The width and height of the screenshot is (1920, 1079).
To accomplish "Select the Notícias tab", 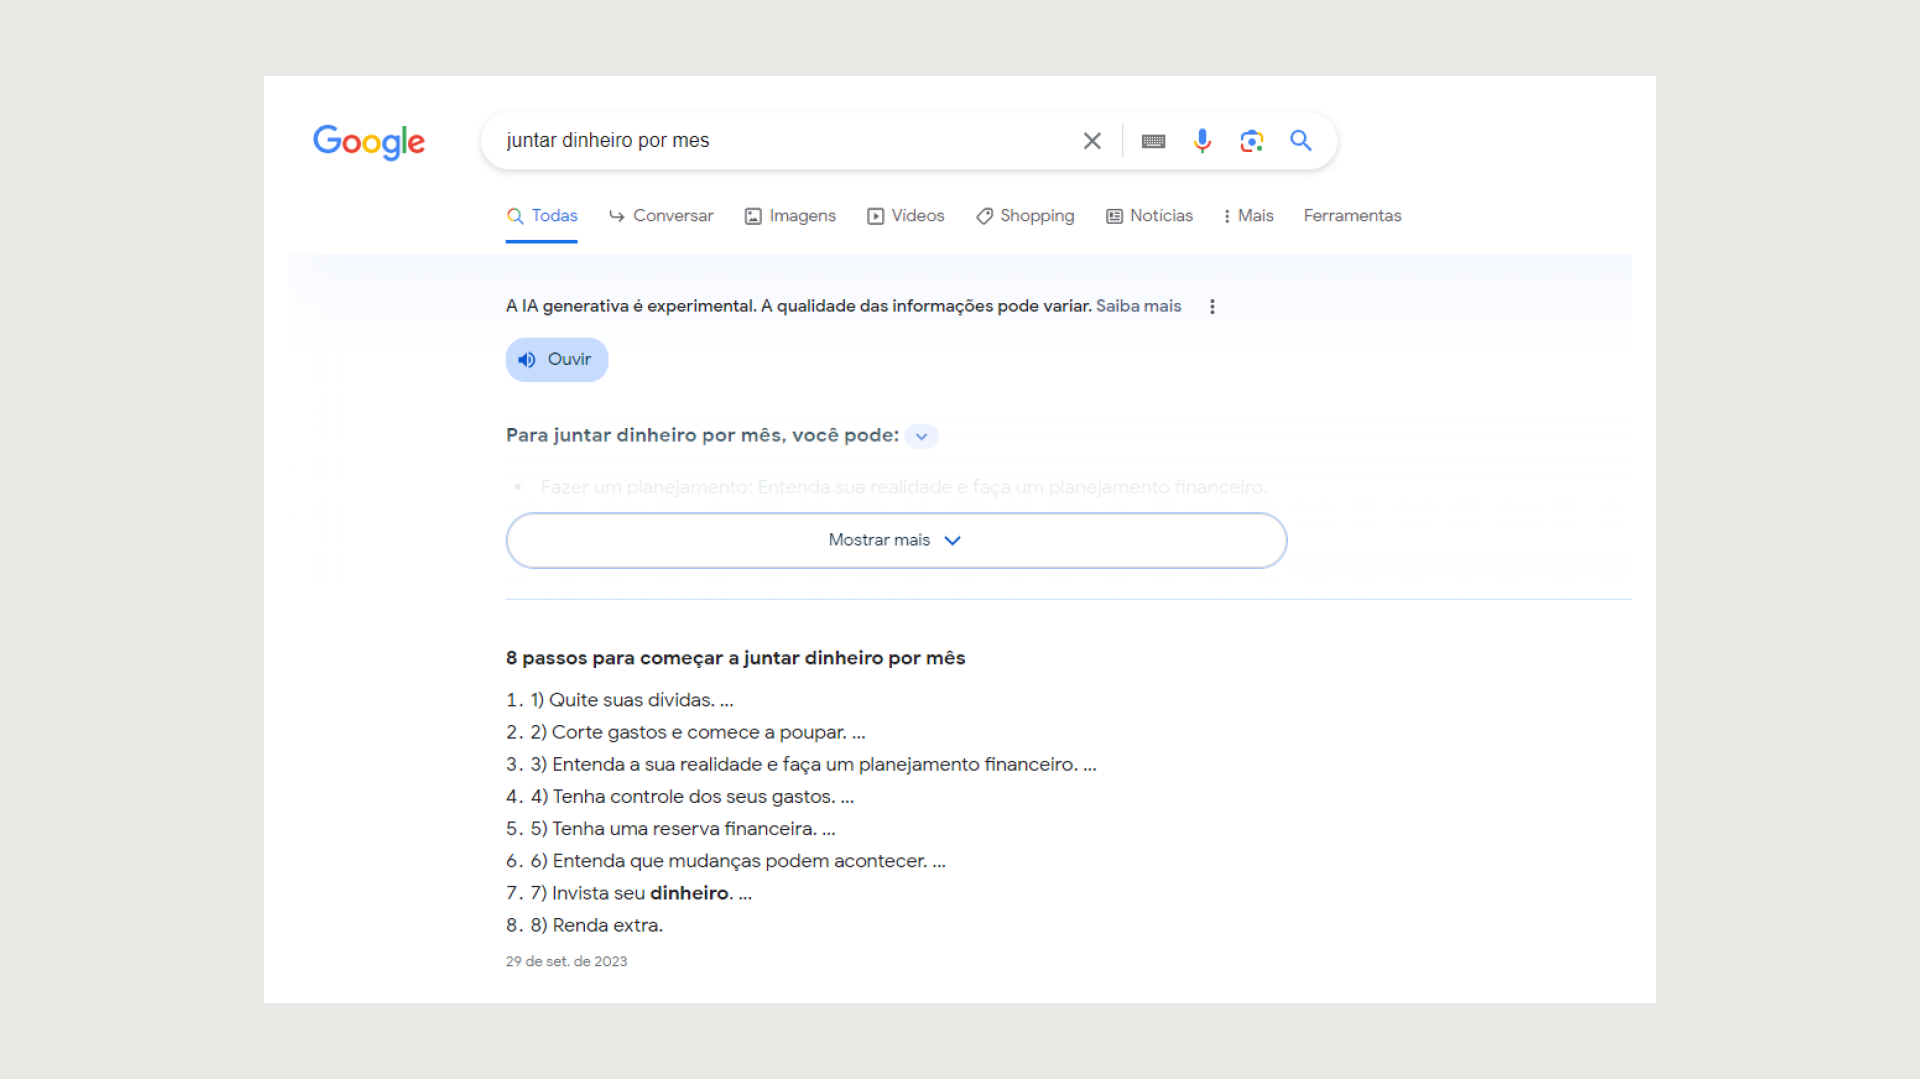I will [1149, 216].
